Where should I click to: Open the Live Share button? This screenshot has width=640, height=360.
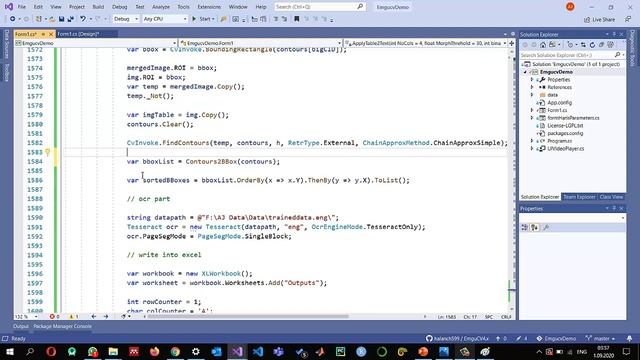(x=600, y=19)
